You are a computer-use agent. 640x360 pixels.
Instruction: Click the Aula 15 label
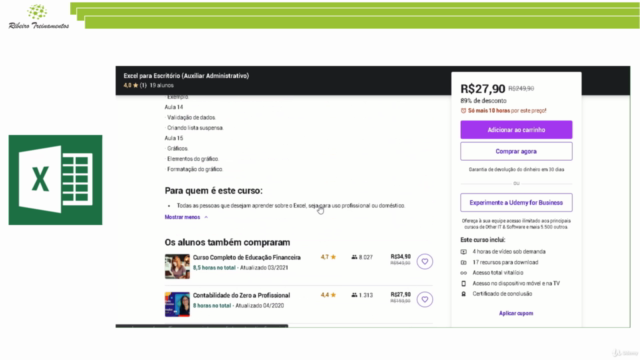point(174,138)
